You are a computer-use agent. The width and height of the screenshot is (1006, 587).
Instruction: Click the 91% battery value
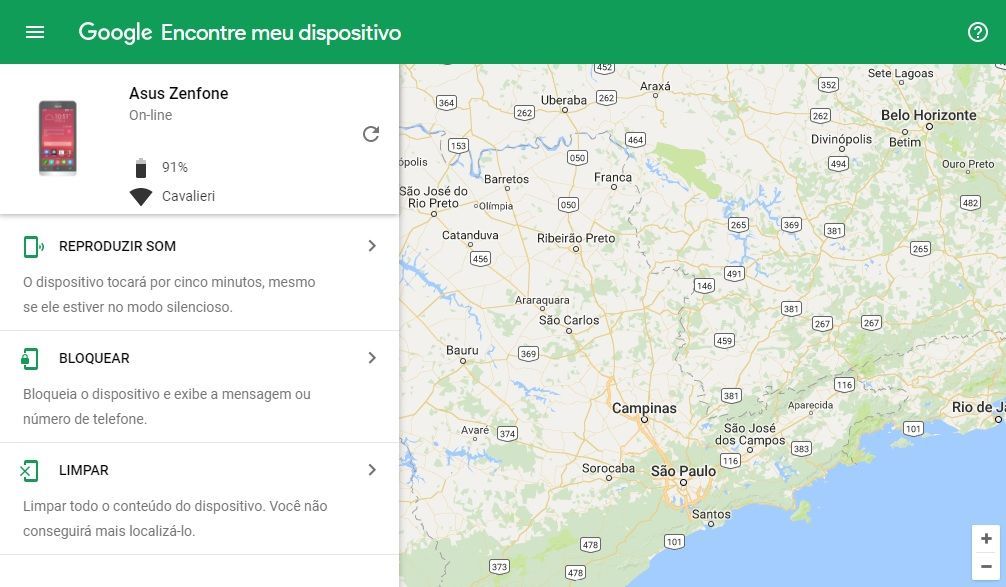click(x=175, y=167)
